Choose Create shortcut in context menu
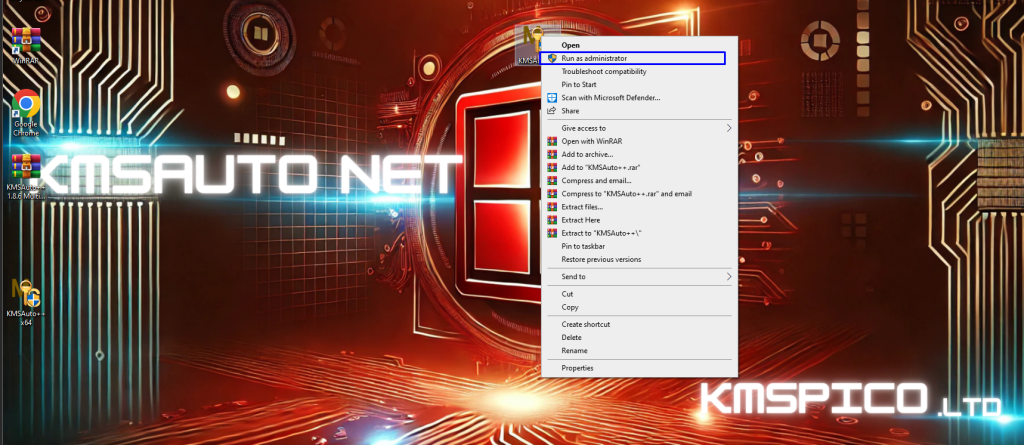This screenshot has width=1024, height=445. (585, 324)
